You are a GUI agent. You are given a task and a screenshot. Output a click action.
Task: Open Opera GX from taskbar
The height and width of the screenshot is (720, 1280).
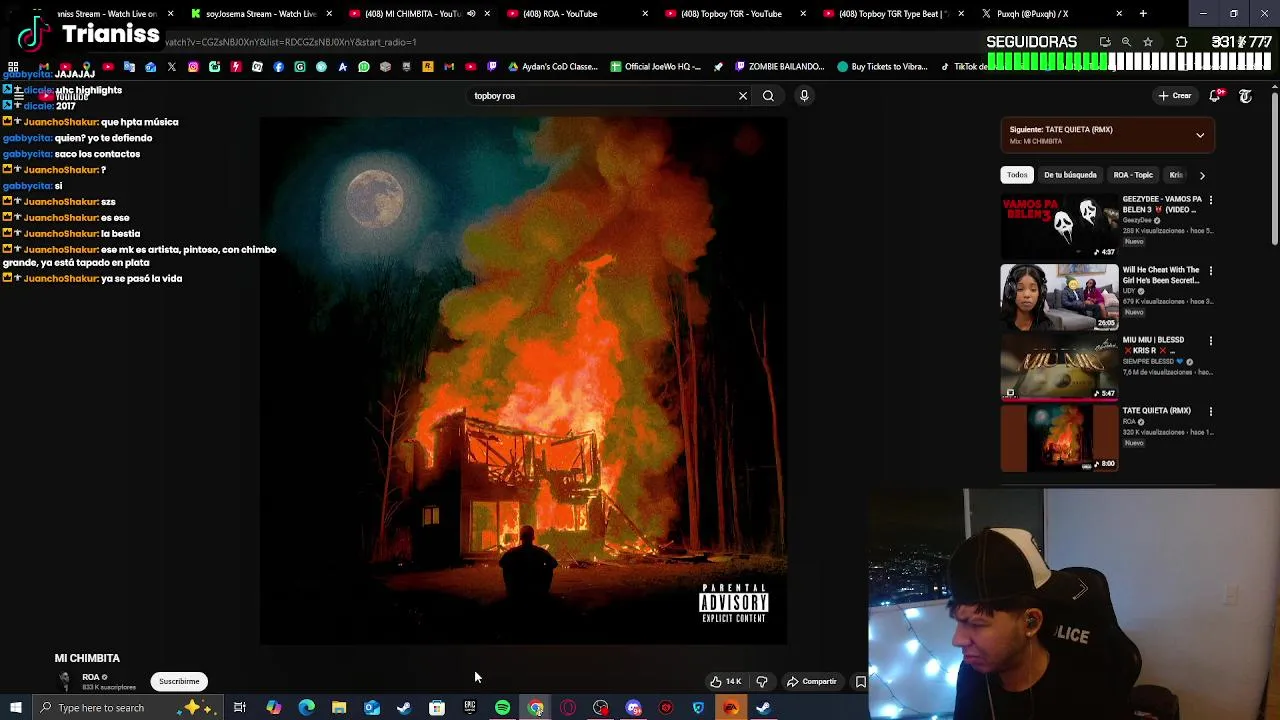[x=568, y=708]
